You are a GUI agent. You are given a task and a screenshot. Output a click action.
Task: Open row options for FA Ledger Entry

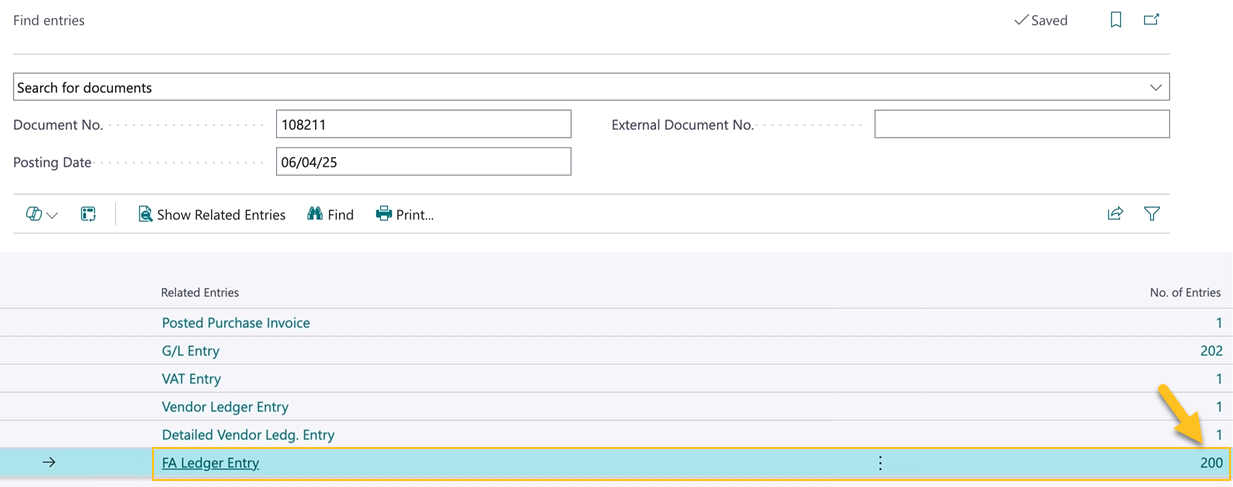[880, 463]
